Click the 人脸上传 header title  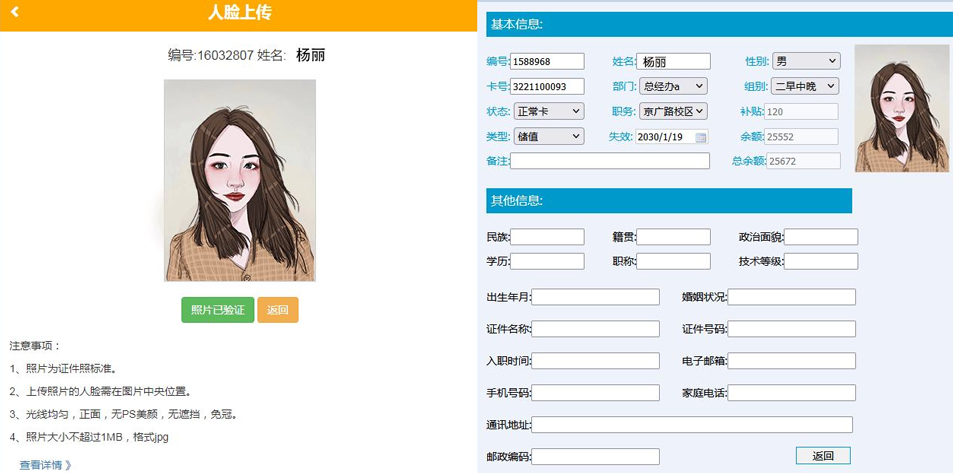(239, 12)
